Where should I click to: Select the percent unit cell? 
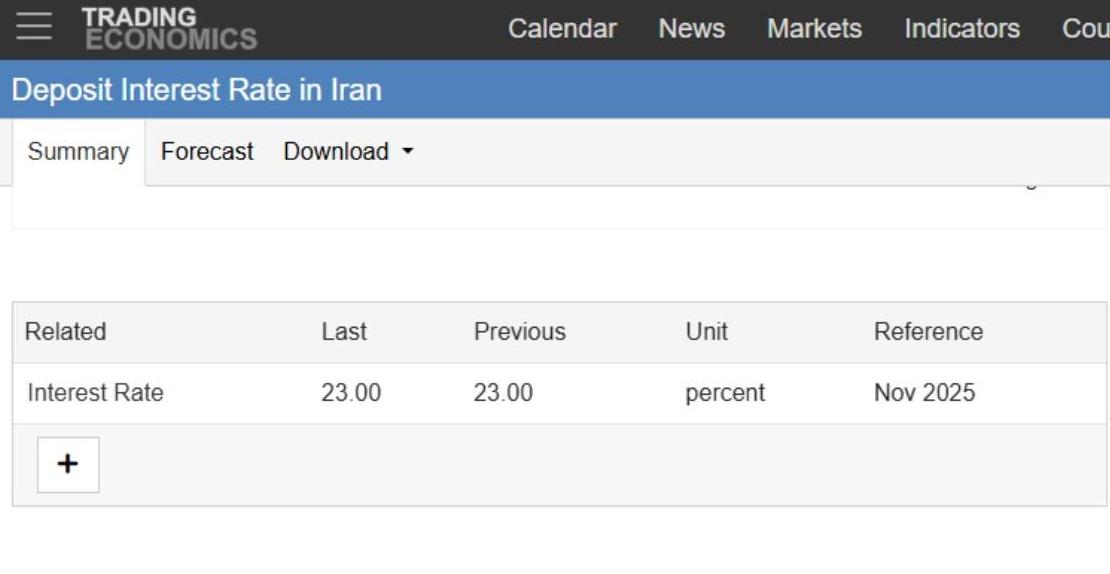pyautogui.click(x=725, y=393)
